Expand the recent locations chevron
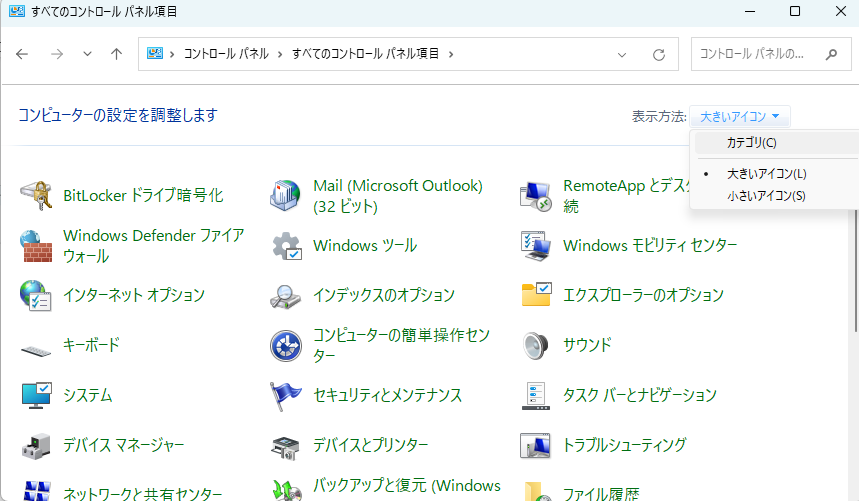 pyautogui.click(x=87, y=54)
